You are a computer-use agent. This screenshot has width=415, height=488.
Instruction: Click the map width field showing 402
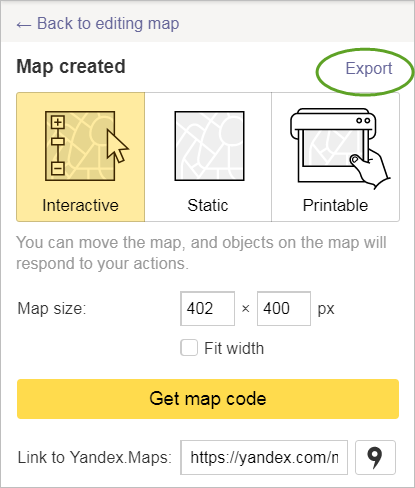pyautogui.click(x=207, y=308)
